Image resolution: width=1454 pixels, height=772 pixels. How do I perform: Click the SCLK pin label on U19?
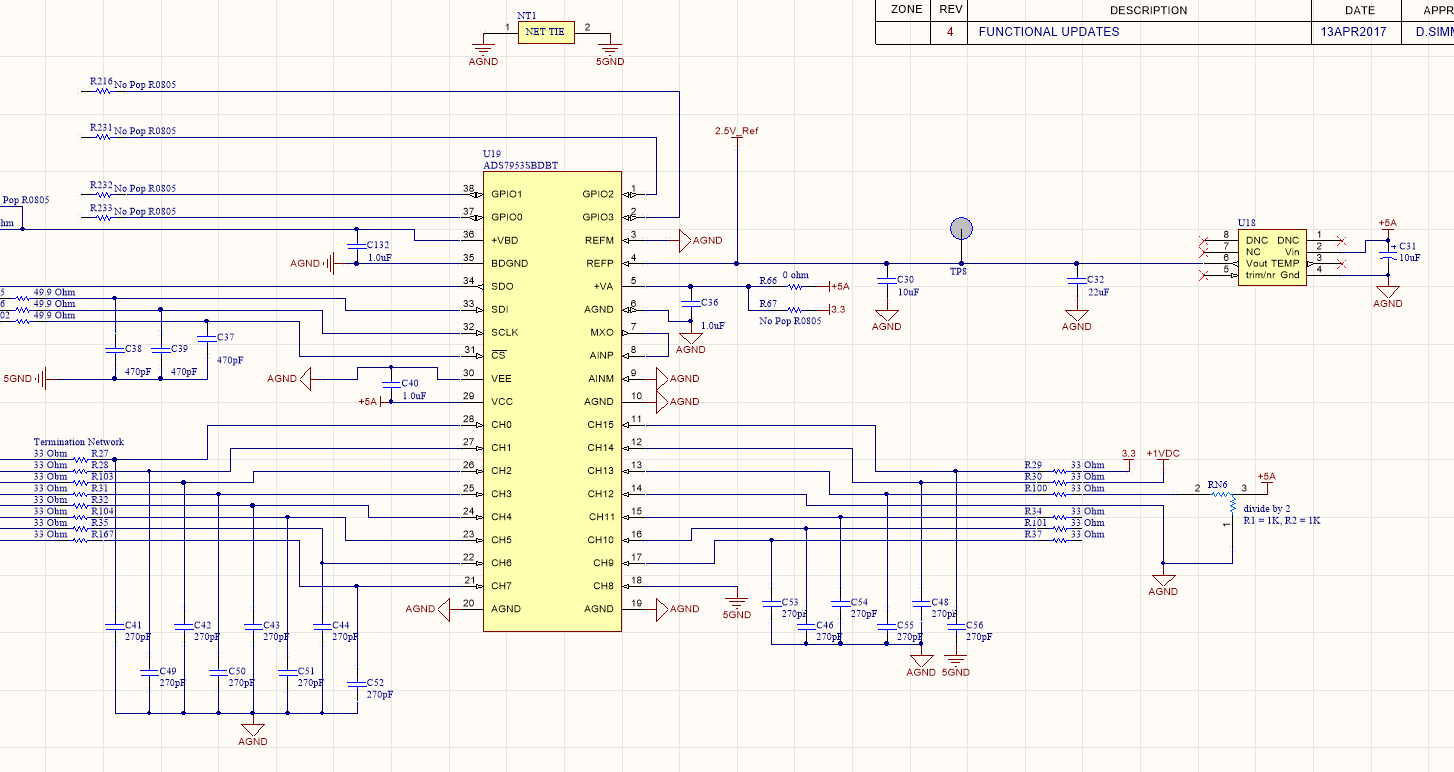coord(505,332)
